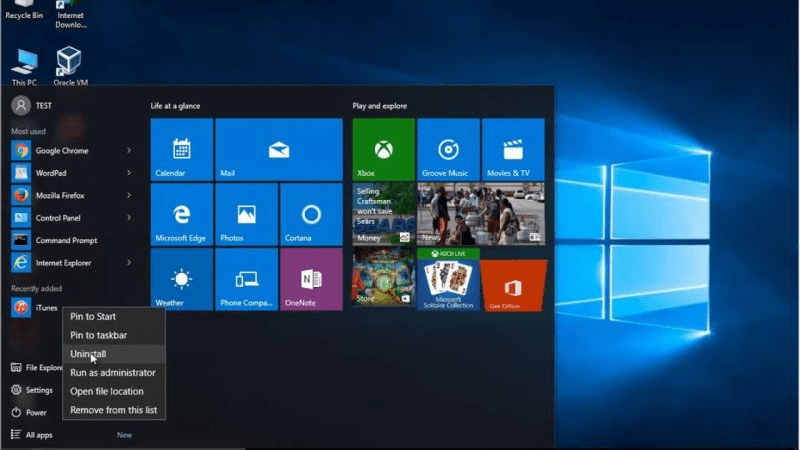This screenshot has height=450, width=800.
Task: Launch the OneNote tile
Action: coord(311,279)
